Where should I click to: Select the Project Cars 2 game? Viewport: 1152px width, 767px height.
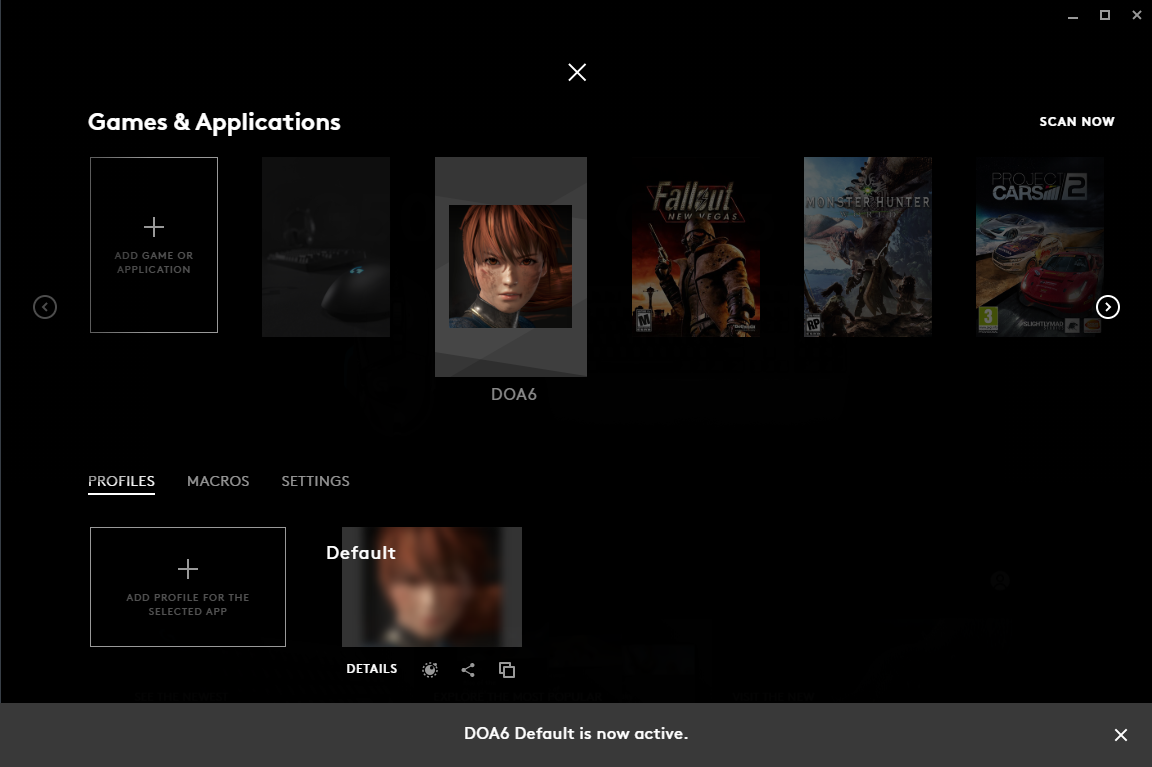pyautogui.click(x=1040, y=247)
